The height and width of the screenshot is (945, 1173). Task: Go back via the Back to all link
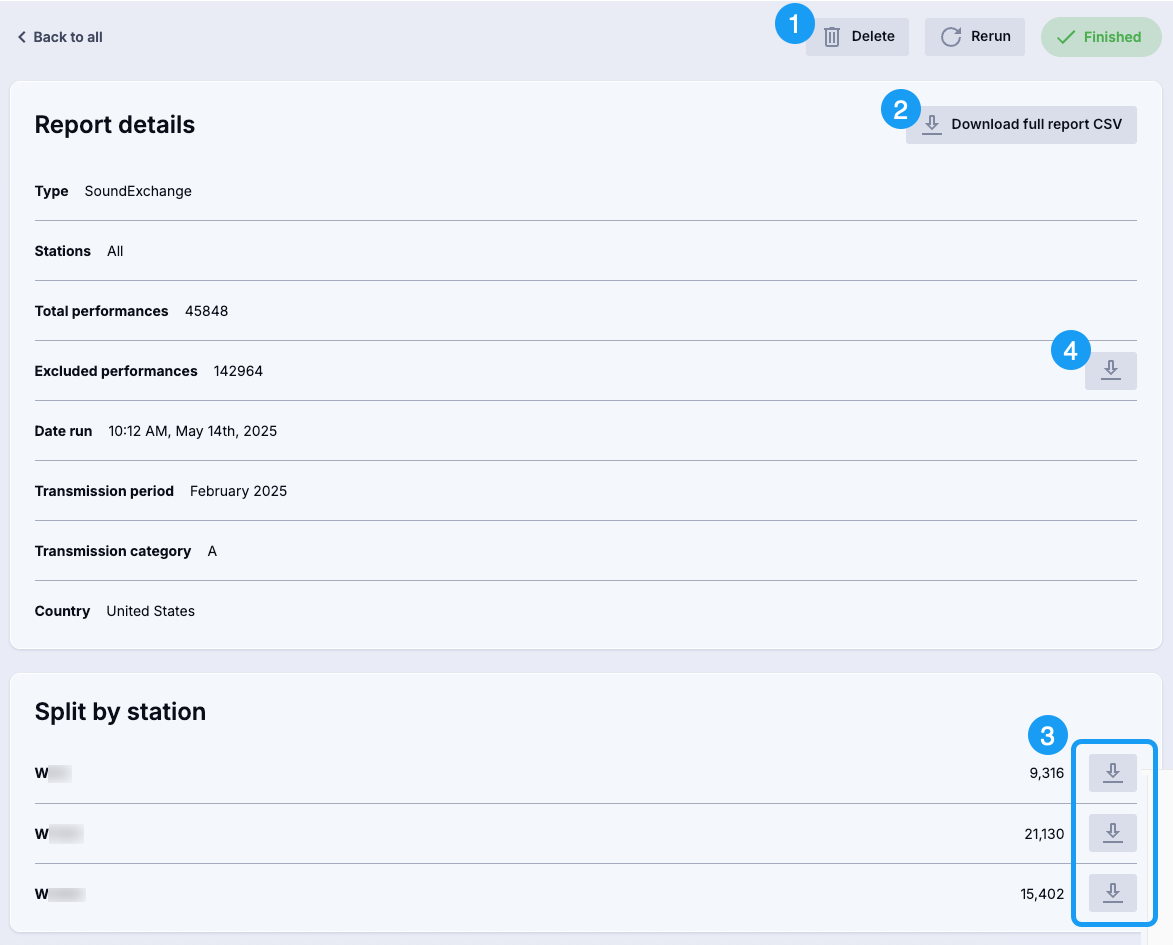click(60, 37)
